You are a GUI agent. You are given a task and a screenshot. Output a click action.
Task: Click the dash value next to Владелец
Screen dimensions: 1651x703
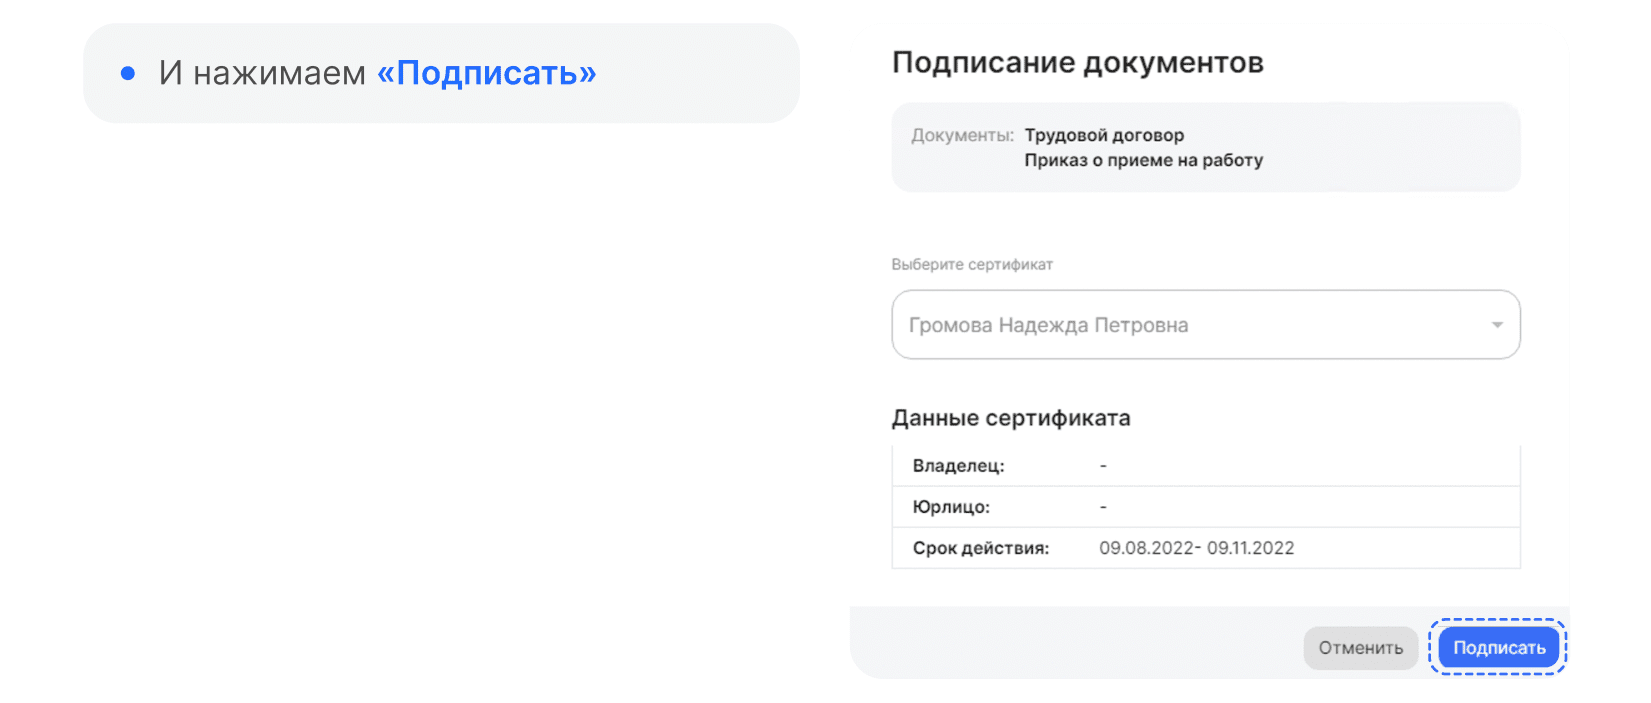[x=1103, y=466]
